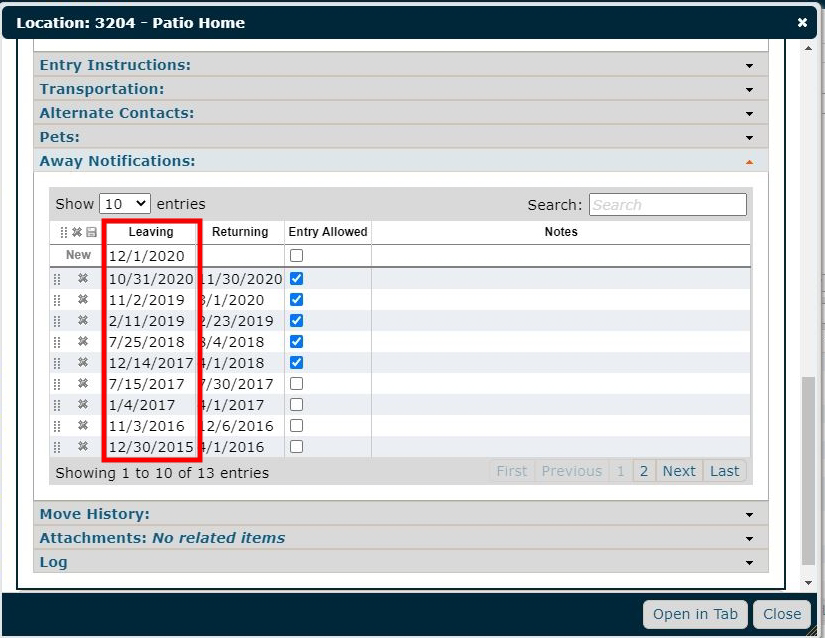This screenshot has width=825, height=638.
Task: Click the 12/6/2016 returning date cell
Action: (242, 426)
